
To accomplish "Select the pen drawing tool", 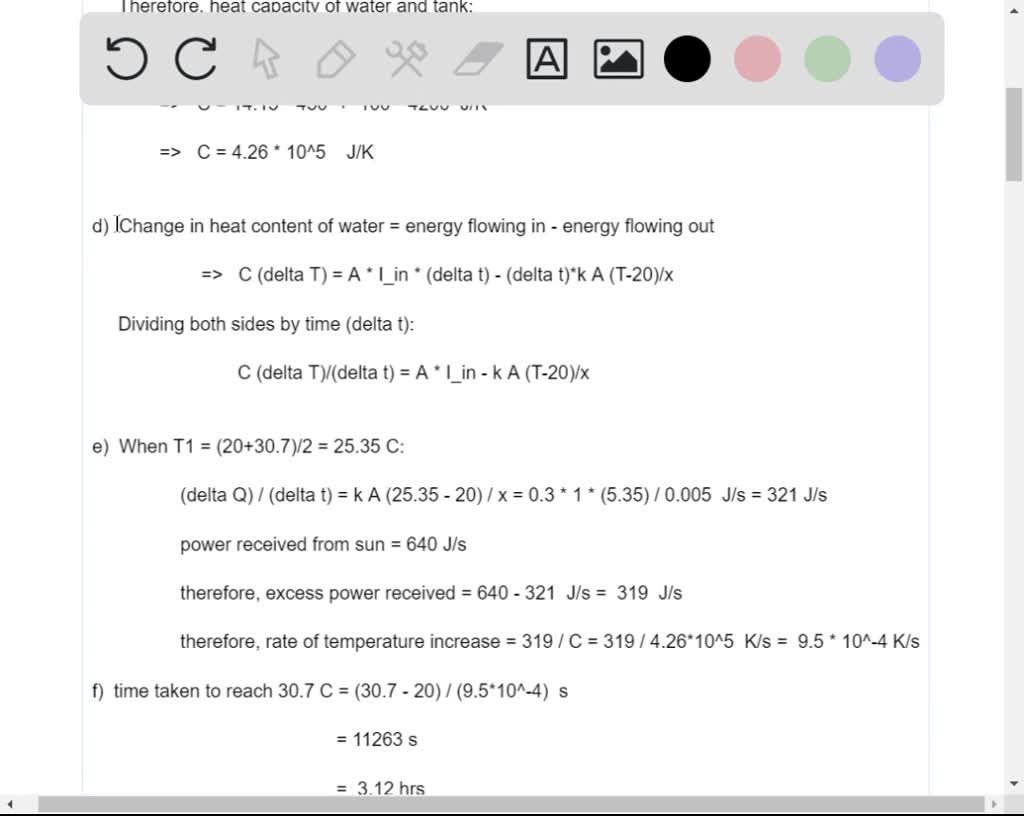I will pyautogui.click(x=336, y=59).
